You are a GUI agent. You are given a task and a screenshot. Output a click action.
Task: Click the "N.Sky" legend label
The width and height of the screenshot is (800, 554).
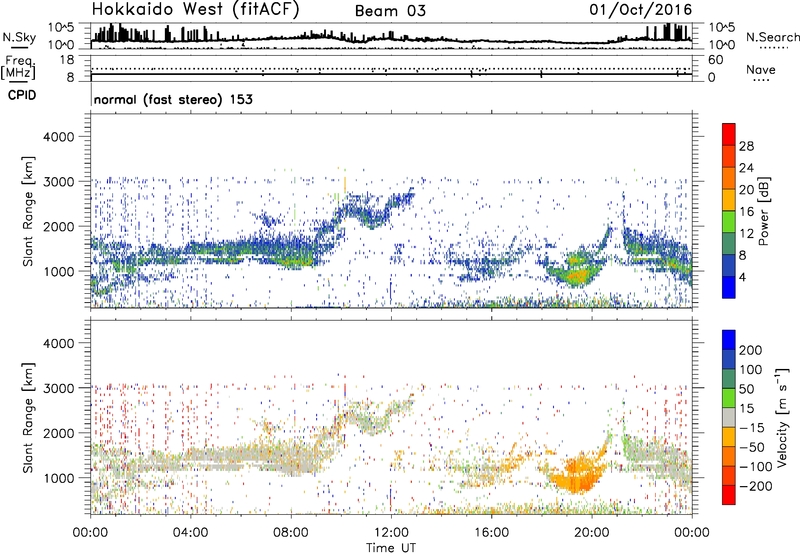tap(19, 37)
